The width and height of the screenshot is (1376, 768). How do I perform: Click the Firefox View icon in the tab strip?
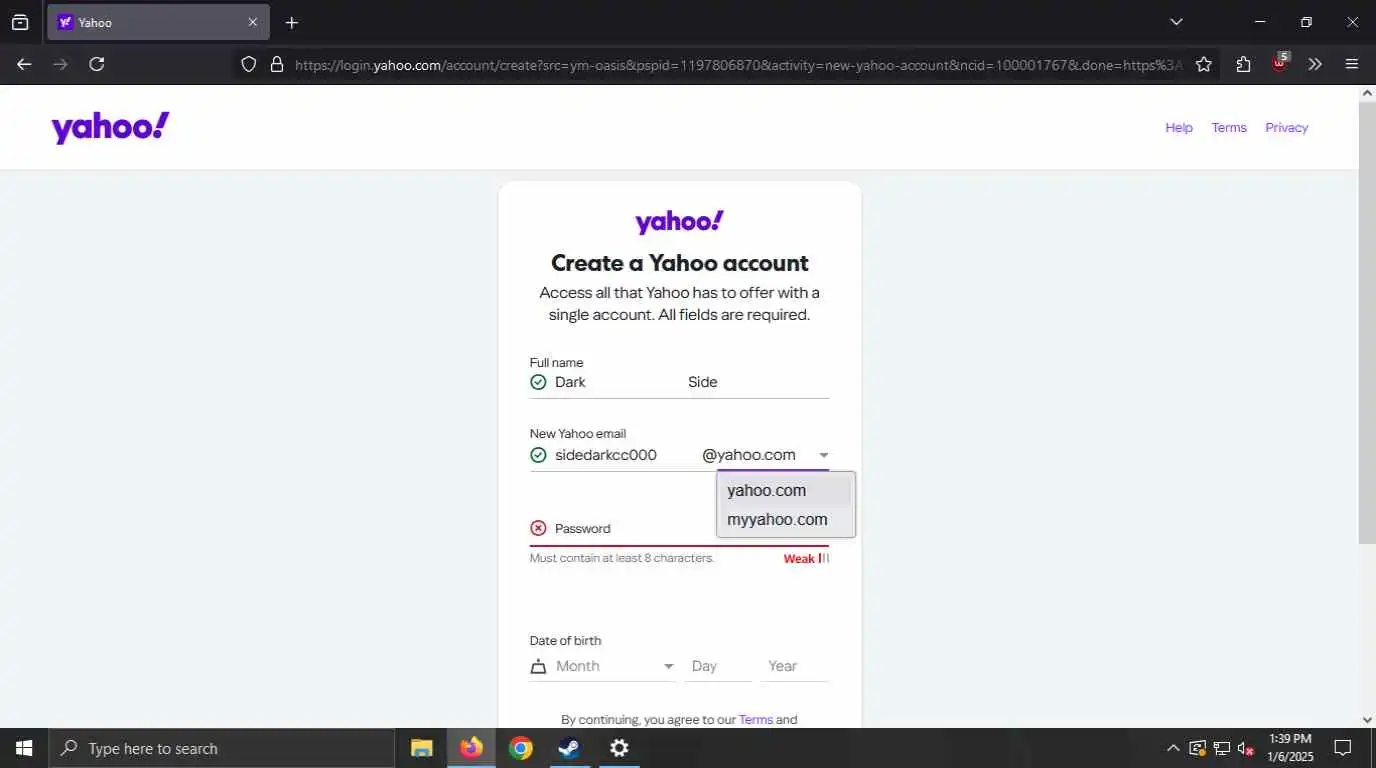[x=20, y=22]
